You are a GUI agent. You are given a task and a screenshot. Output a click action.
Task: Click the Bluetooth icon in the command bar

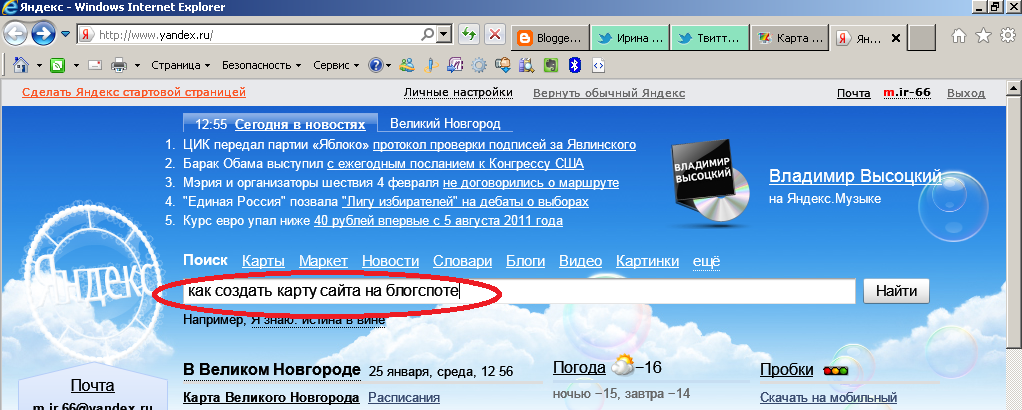[574, 65]
